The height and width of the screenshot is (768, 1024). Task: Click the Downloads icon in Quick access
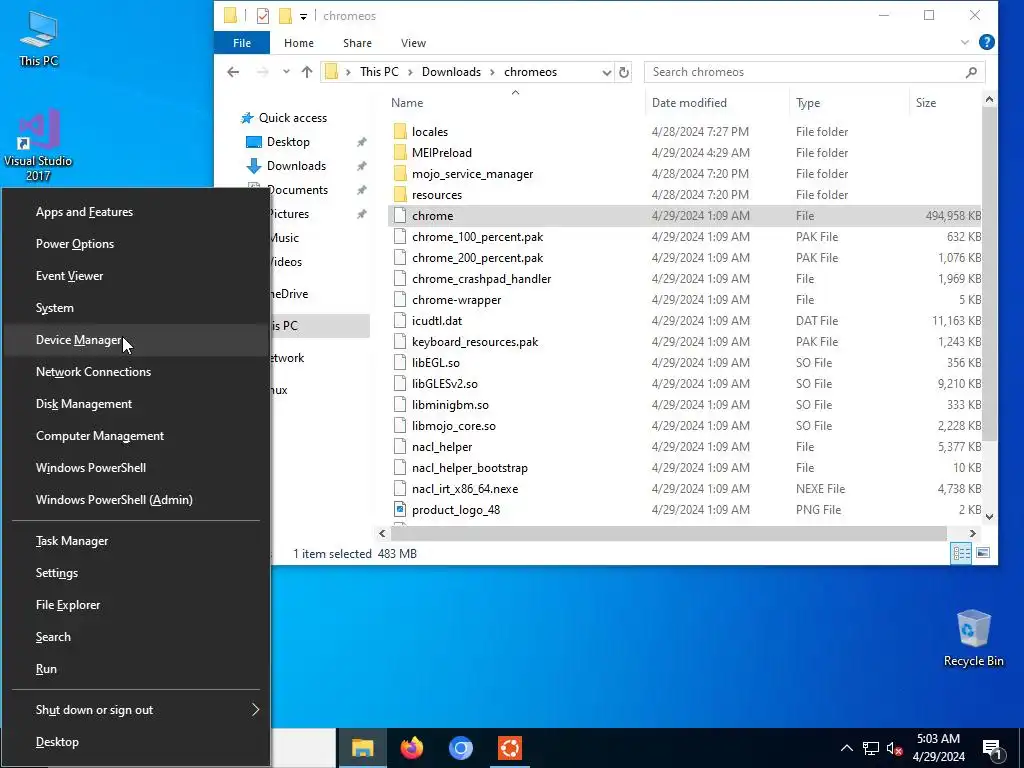[x=254, y=166]
